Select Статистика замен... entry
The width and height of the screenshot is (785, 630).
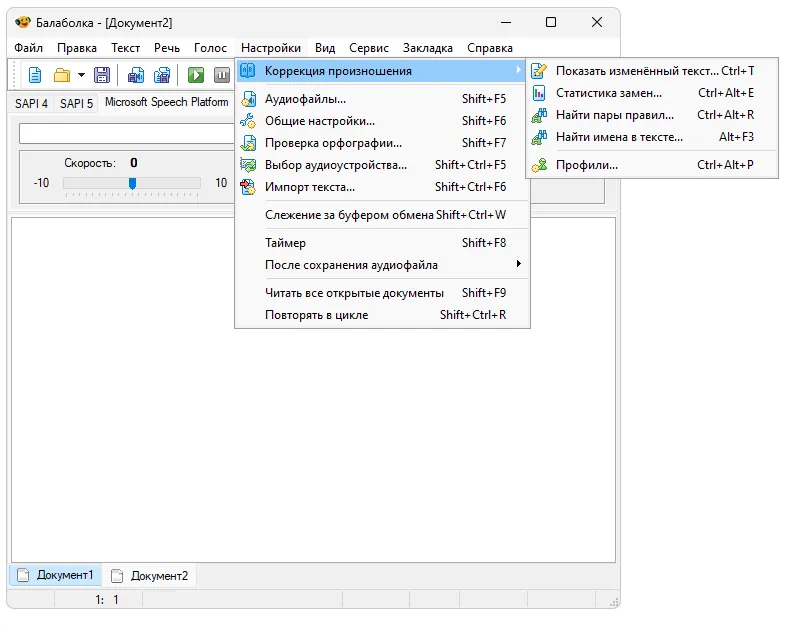point(652,93)
